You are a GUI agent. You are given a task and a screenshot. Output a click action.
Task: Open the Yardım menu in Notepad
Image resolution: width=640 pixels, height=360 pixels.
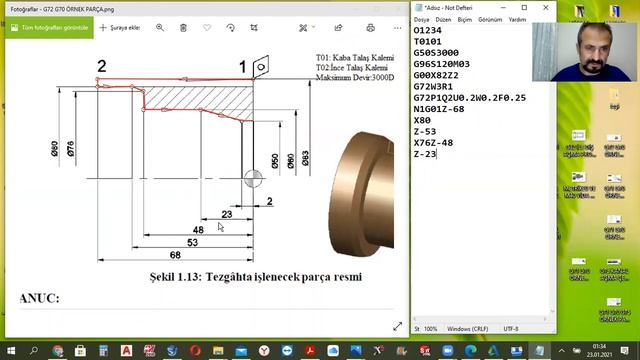[517, 20]
